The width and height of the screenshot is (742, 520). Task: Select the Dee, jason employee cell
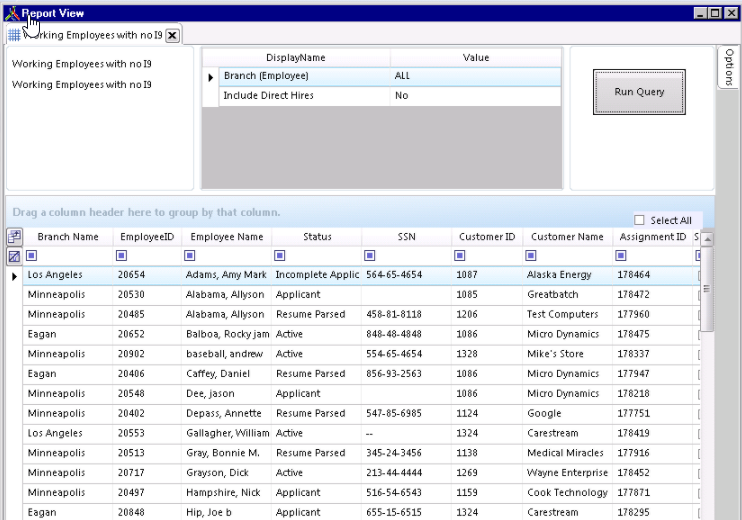(x=226, y=394)
